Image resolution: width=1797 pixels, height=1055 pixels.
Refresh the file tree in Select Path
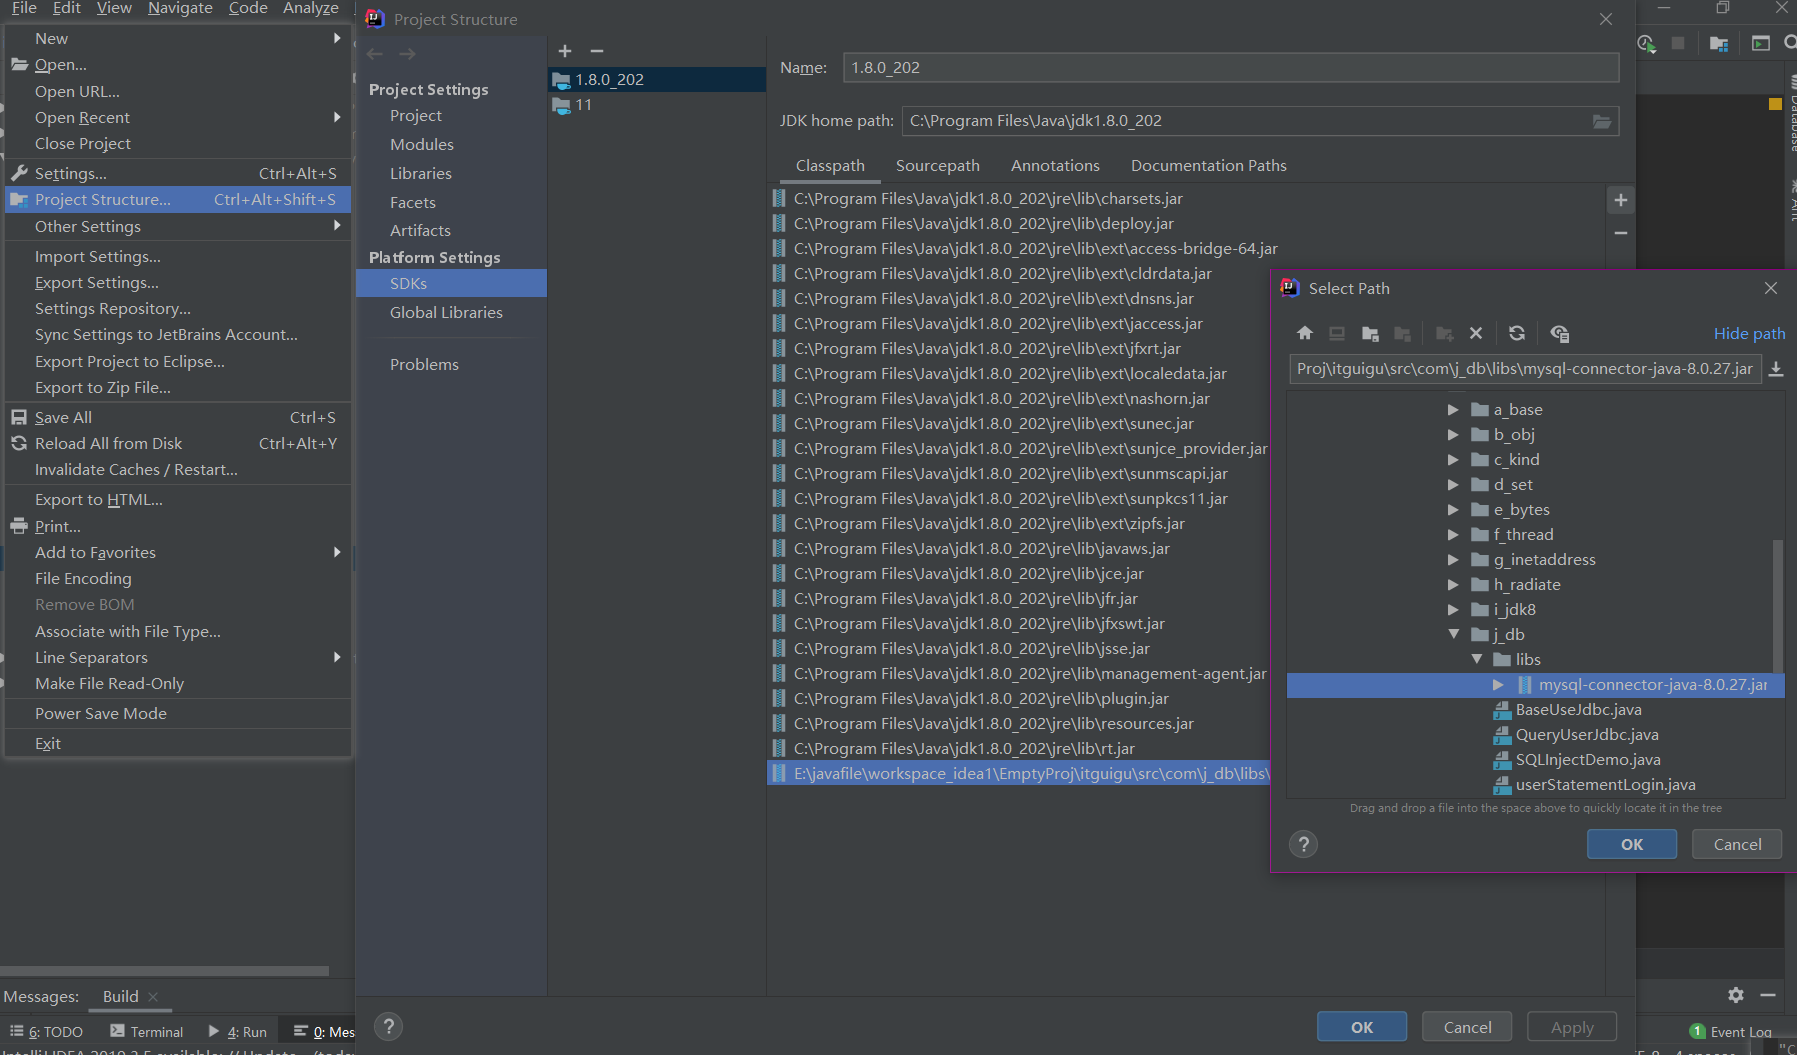[1517, 333]
